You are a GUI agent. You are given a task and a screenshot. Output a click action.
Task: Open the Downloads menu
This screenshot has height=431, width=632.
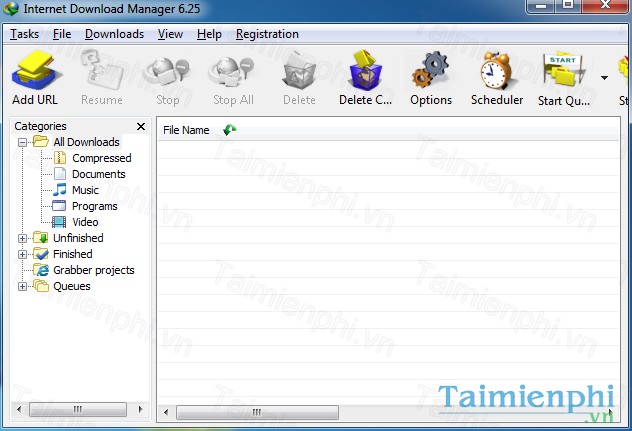[x=114, y=34]
